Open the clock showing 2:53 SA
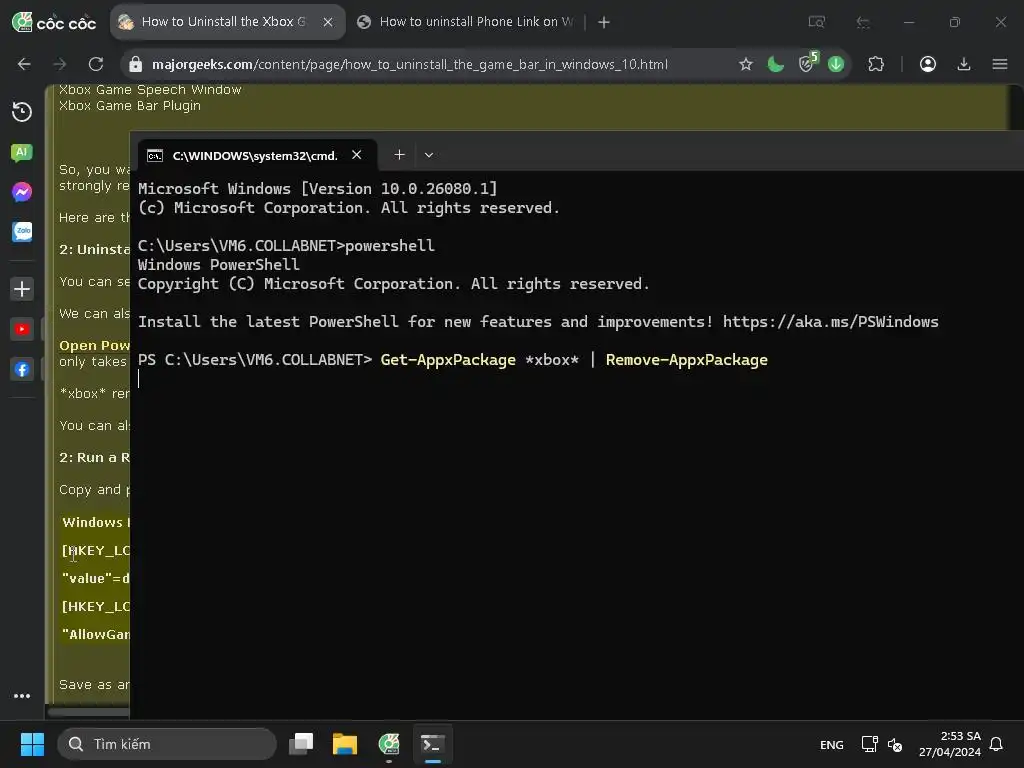The width and height of the screenshot is (1024, 768). (950, 744)
